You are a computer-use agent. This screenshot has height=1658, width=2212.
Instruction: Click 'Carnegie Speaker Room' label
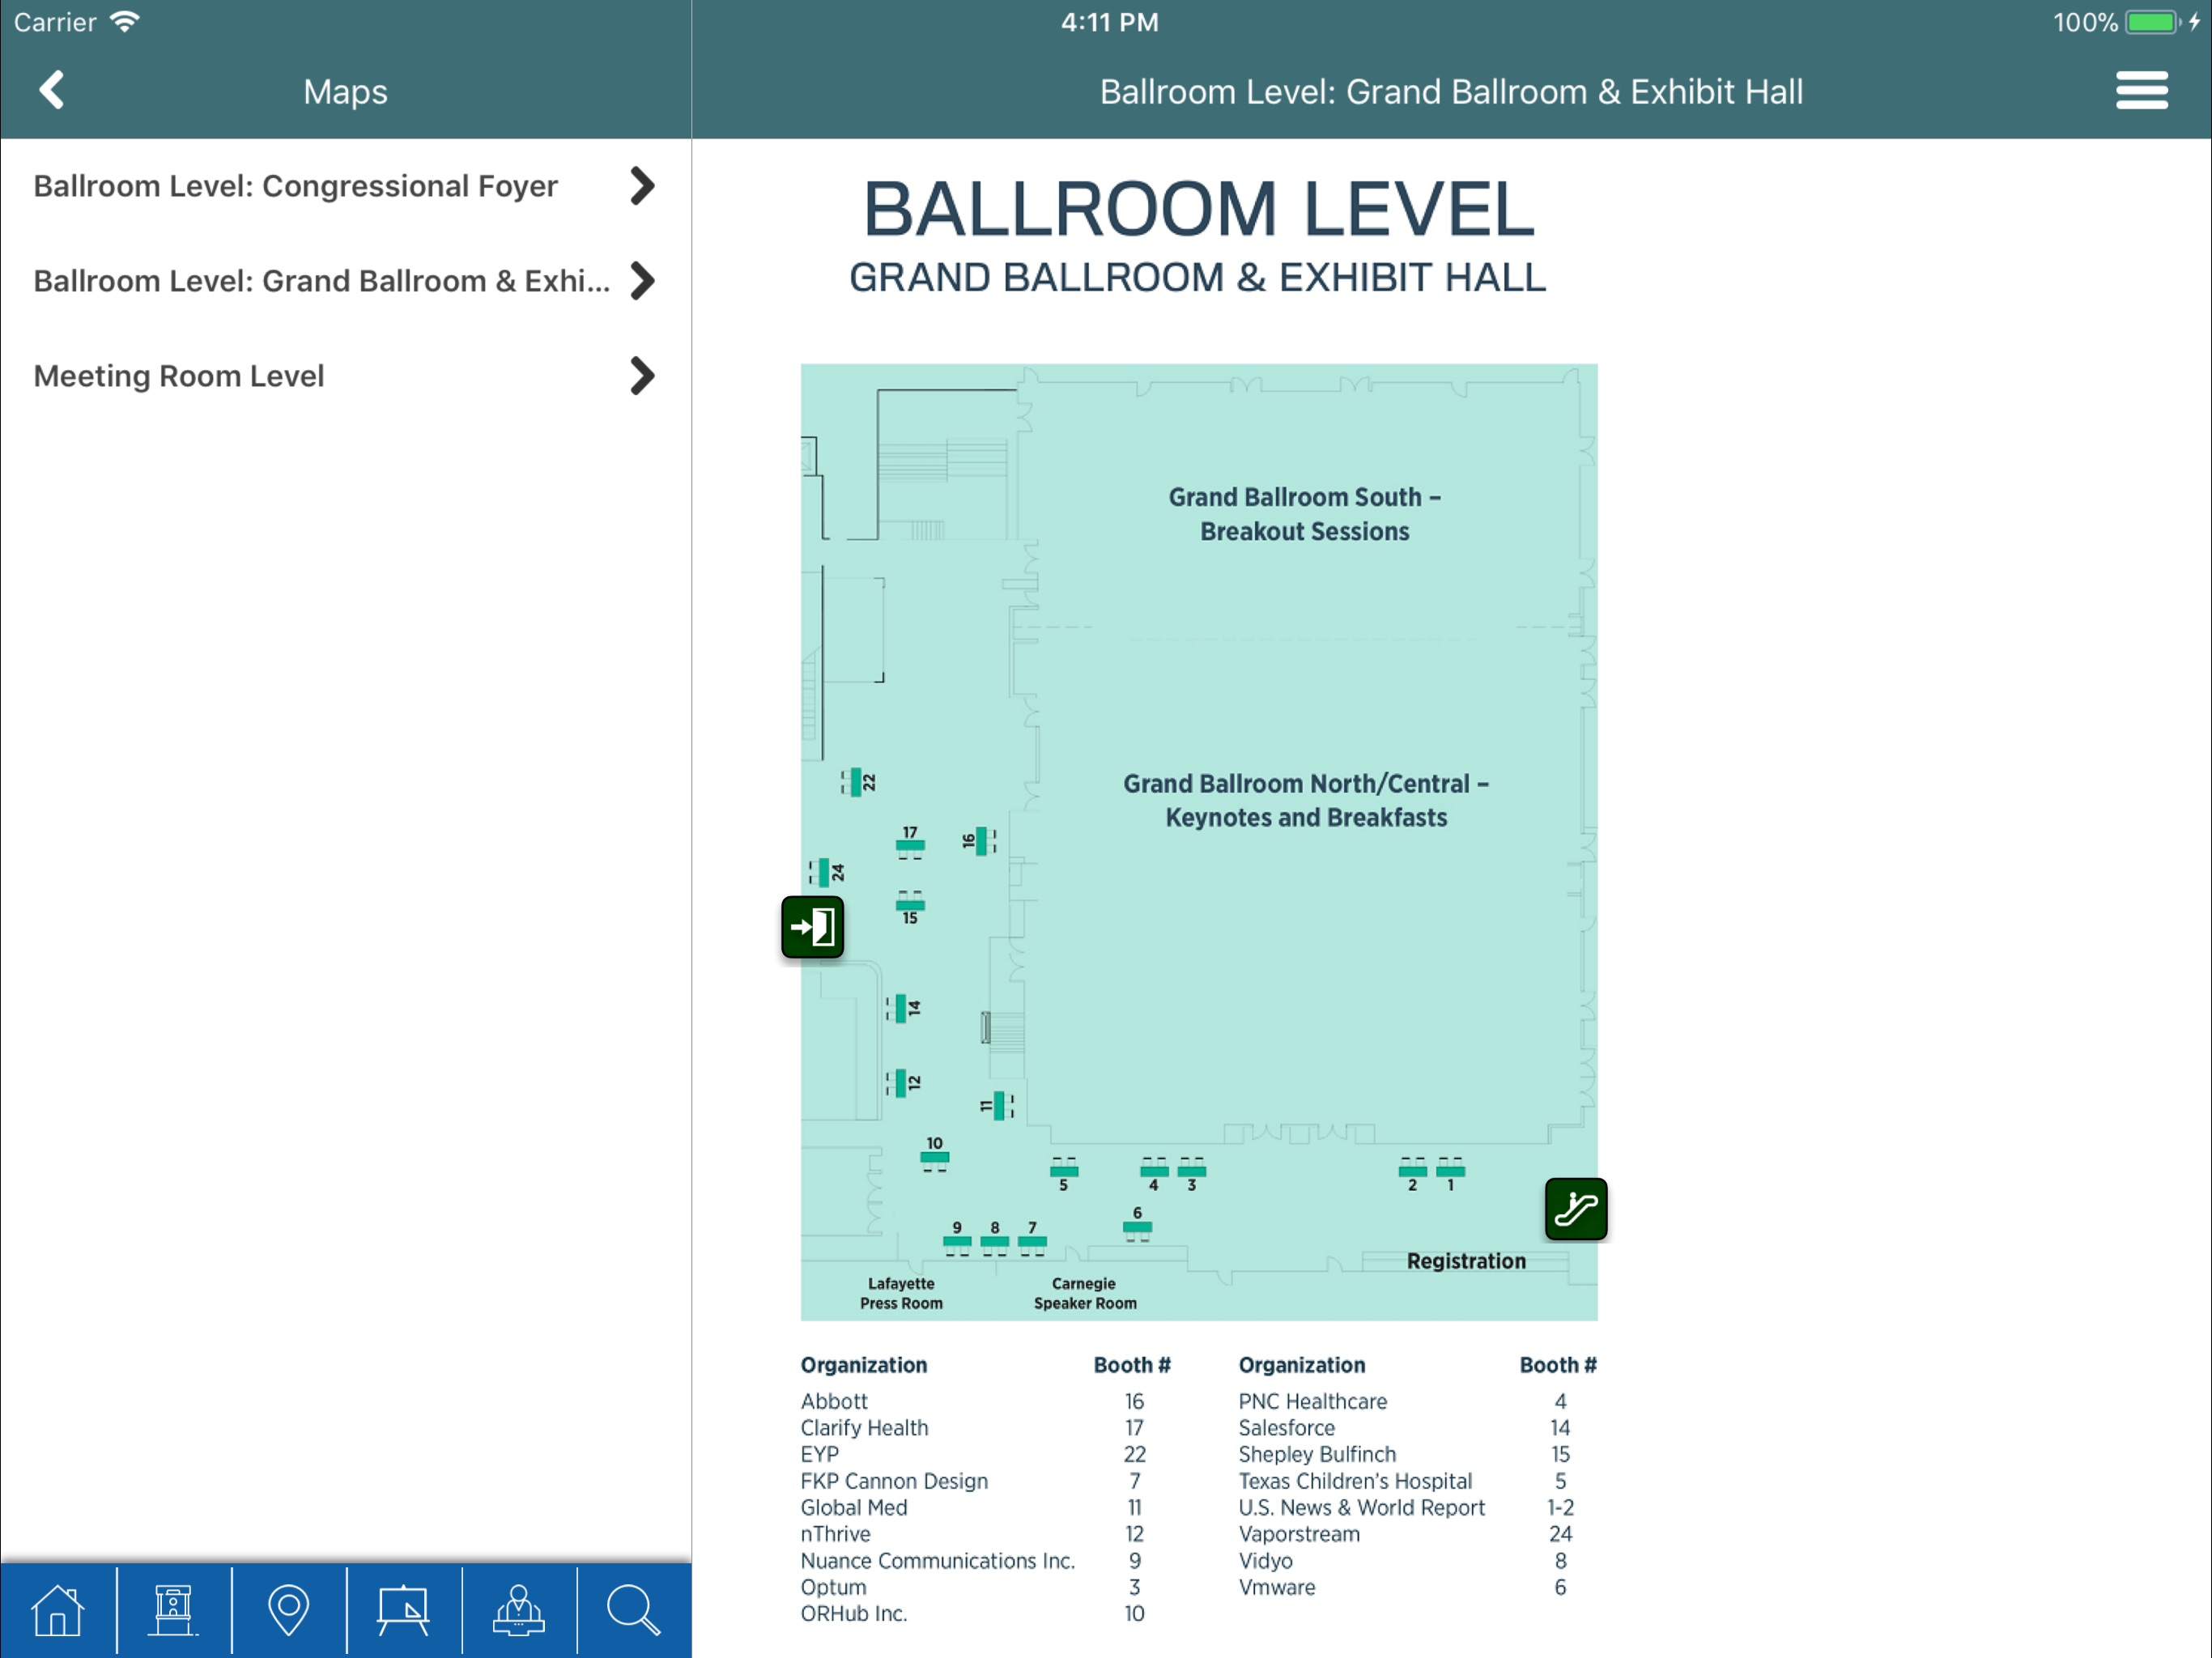click(x=1085, y=1293)
